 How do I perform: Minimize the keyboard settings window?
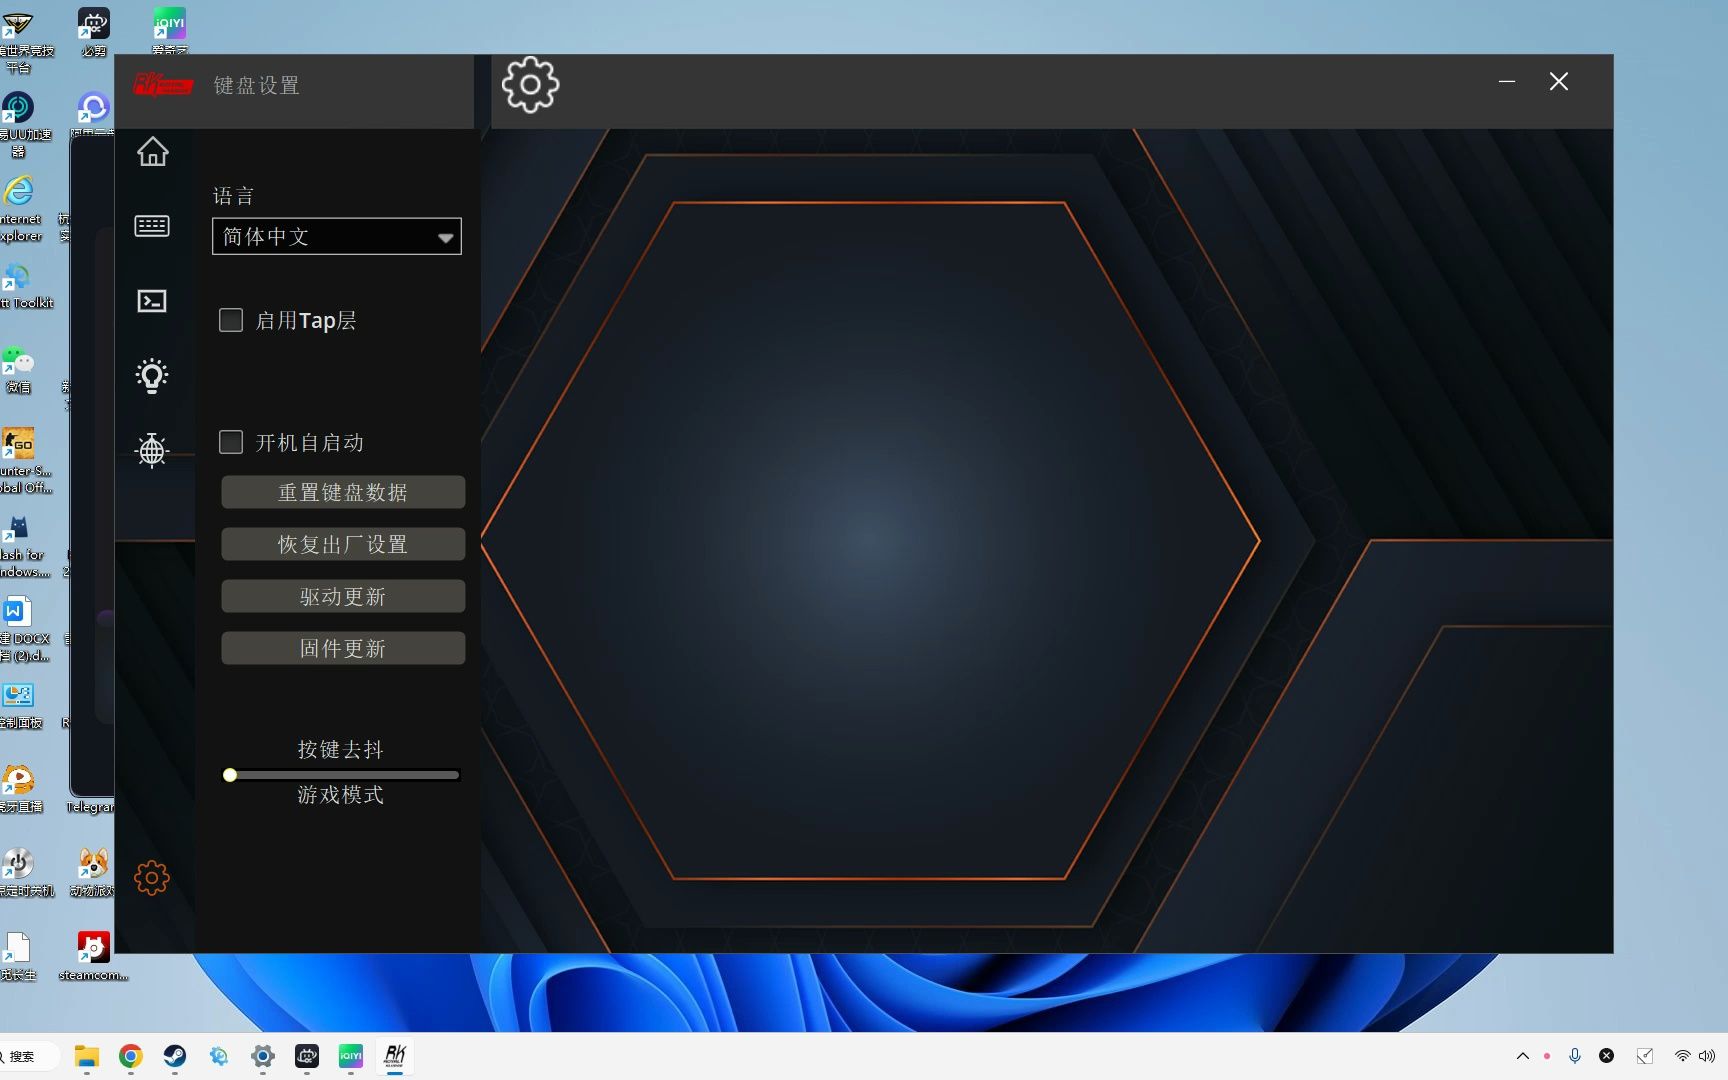[x=1507, y=82]
